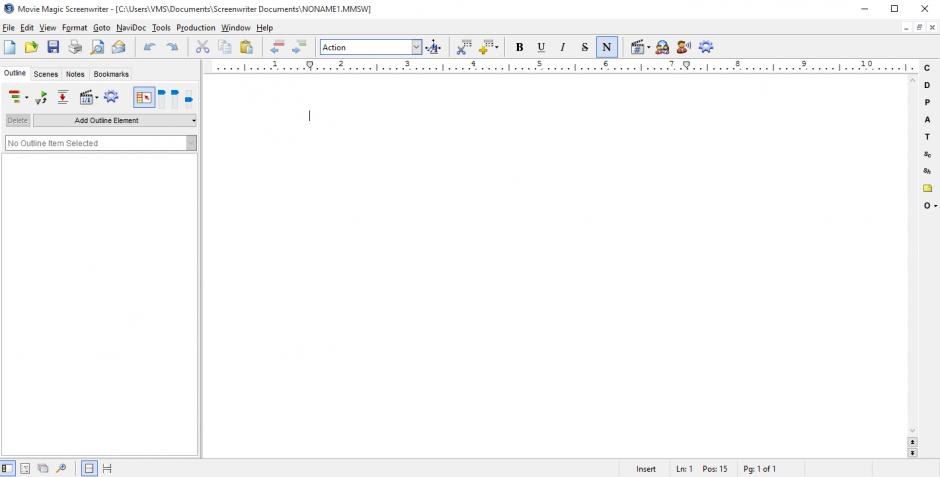
Task: Go to previous element with red-line left arrow
Action: click(277, 47)
